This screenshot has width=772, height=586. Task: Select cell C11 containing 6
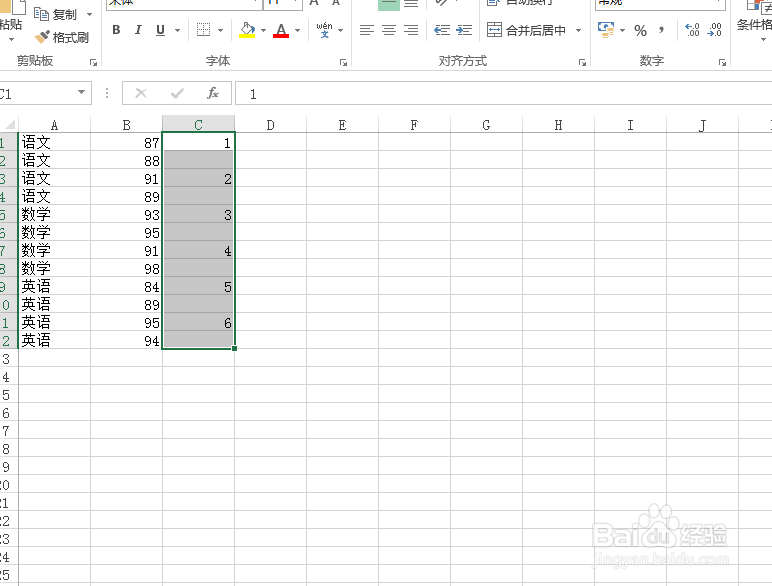point(198,323)
